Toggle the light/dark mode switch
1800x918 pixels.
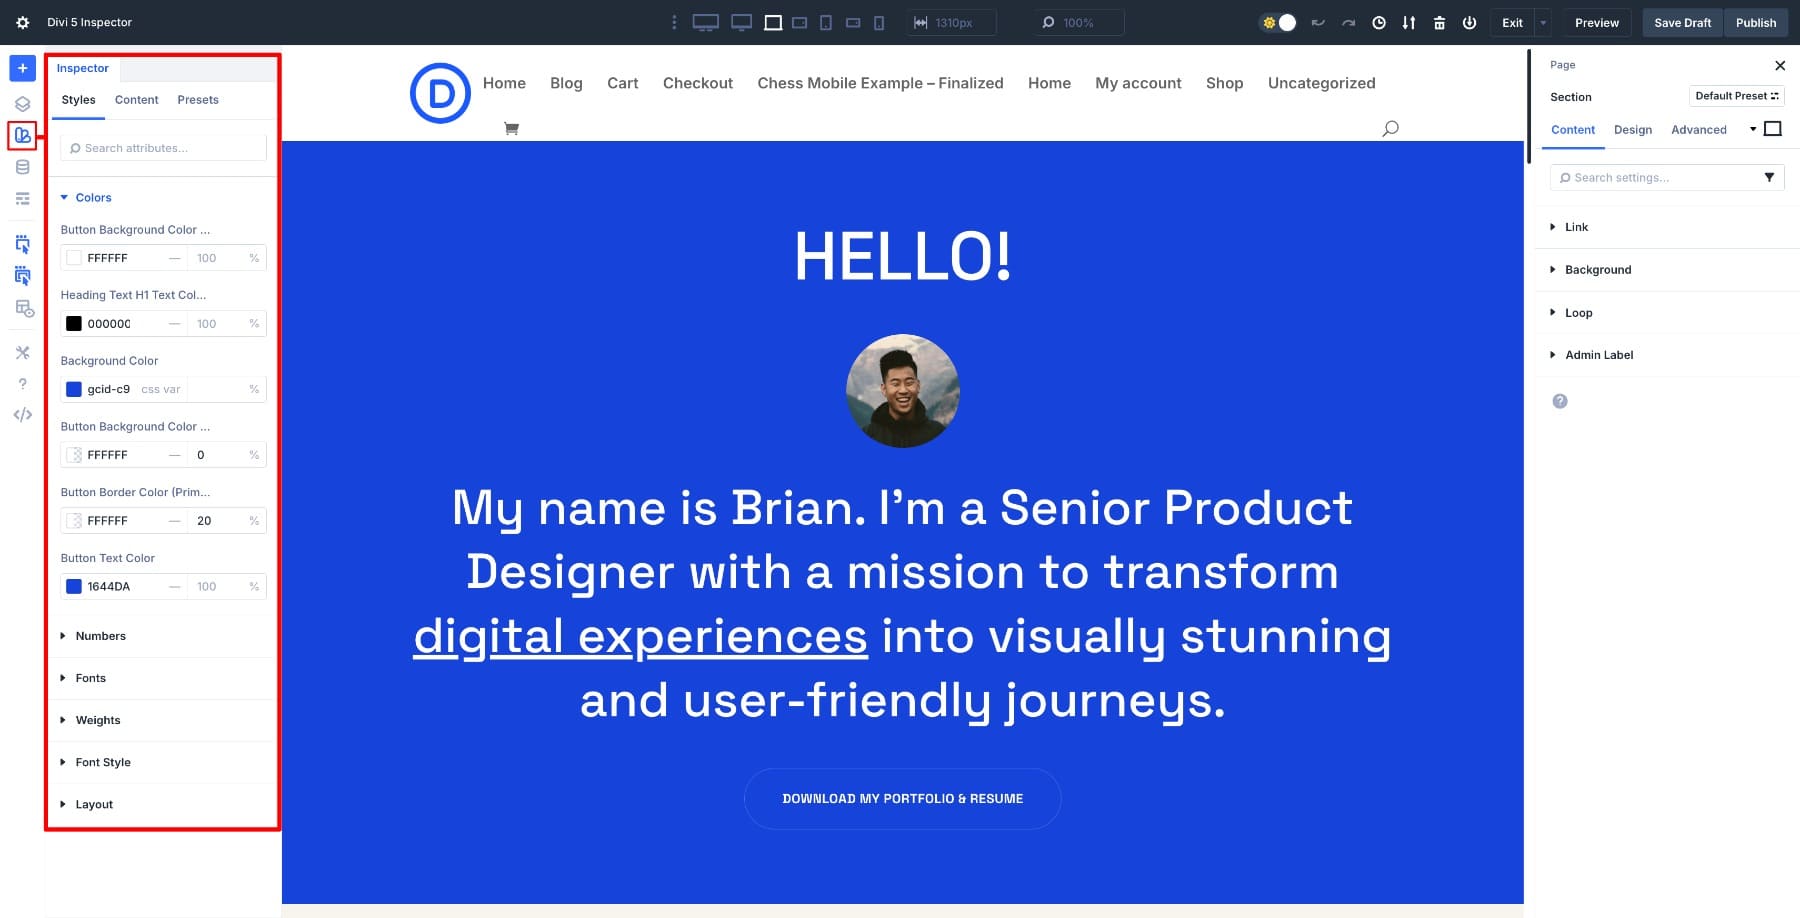1279,22
